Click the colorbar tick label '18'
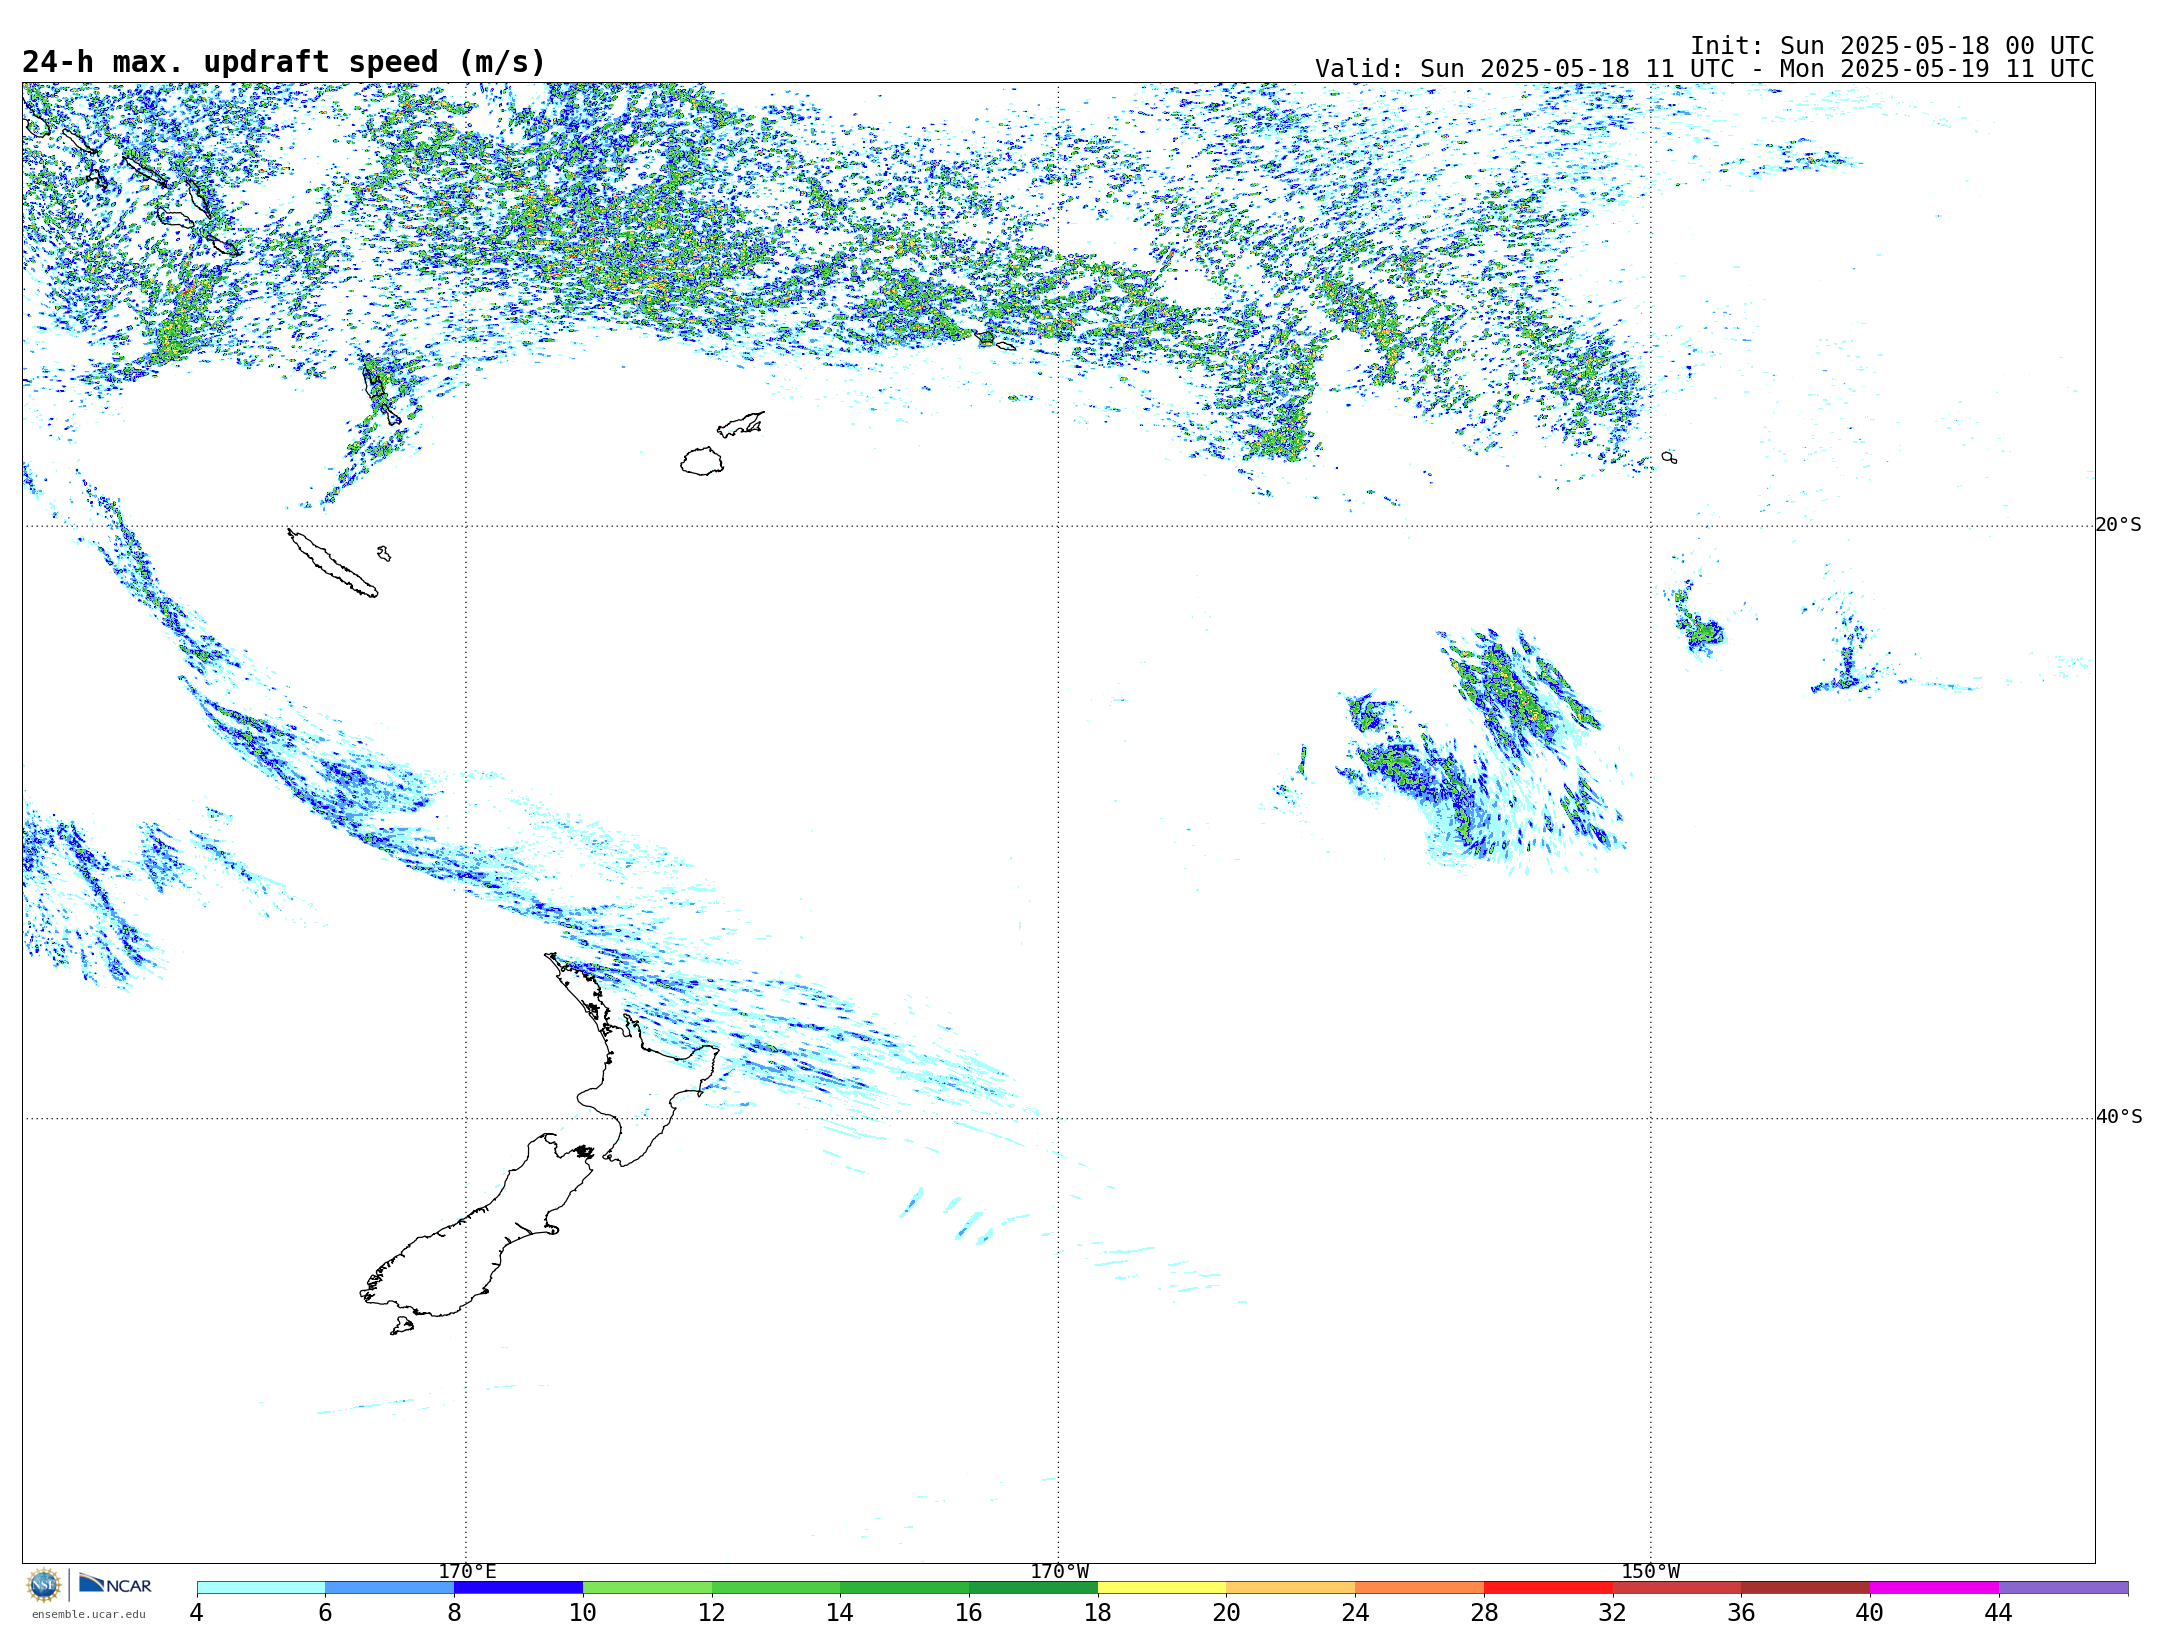 pos(1098,1612)
